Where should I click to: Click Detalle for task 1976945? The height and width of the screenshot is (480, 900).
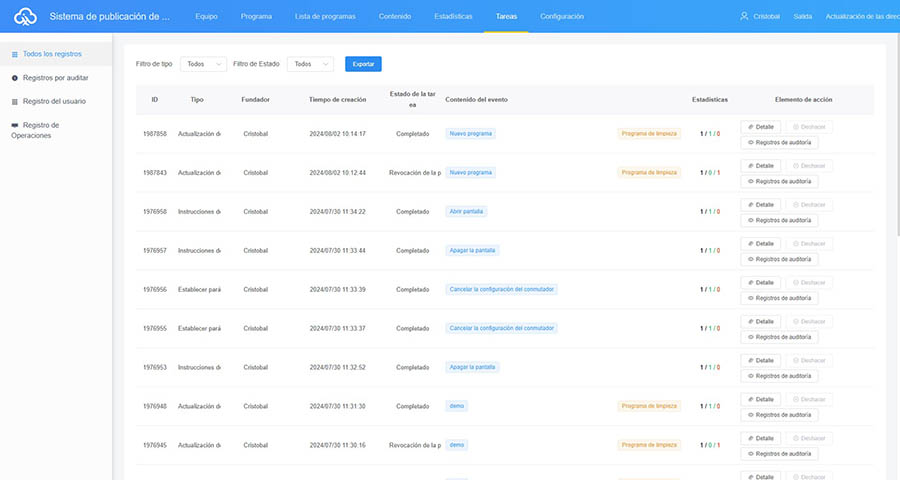(761, 439)
